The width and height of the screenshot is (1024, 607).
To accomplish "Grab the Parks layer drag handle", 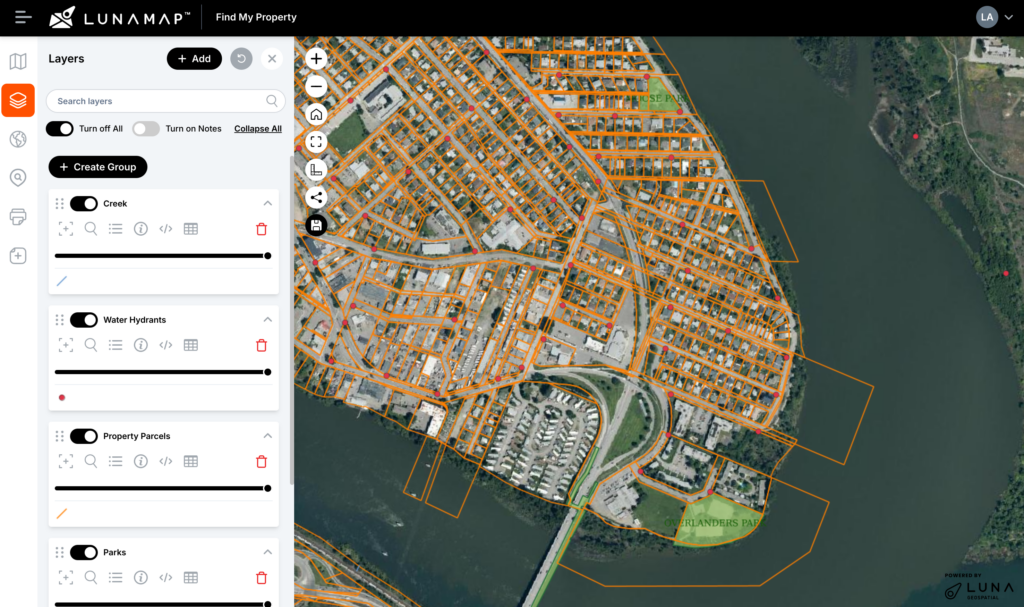I will tap(59, 553).
